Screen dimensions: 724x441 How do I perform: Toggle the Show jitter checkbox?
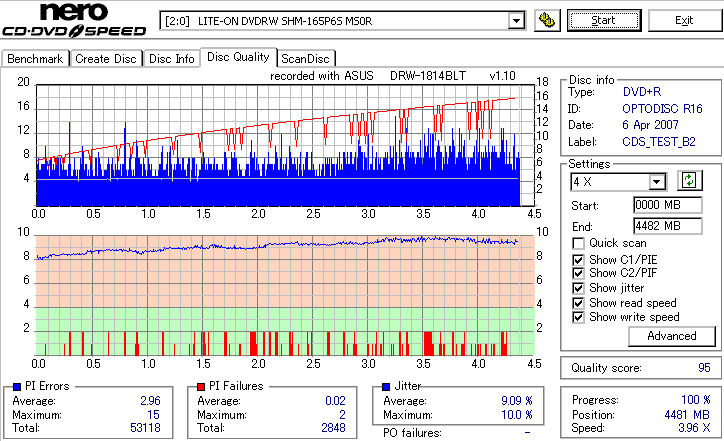[578, 288]
